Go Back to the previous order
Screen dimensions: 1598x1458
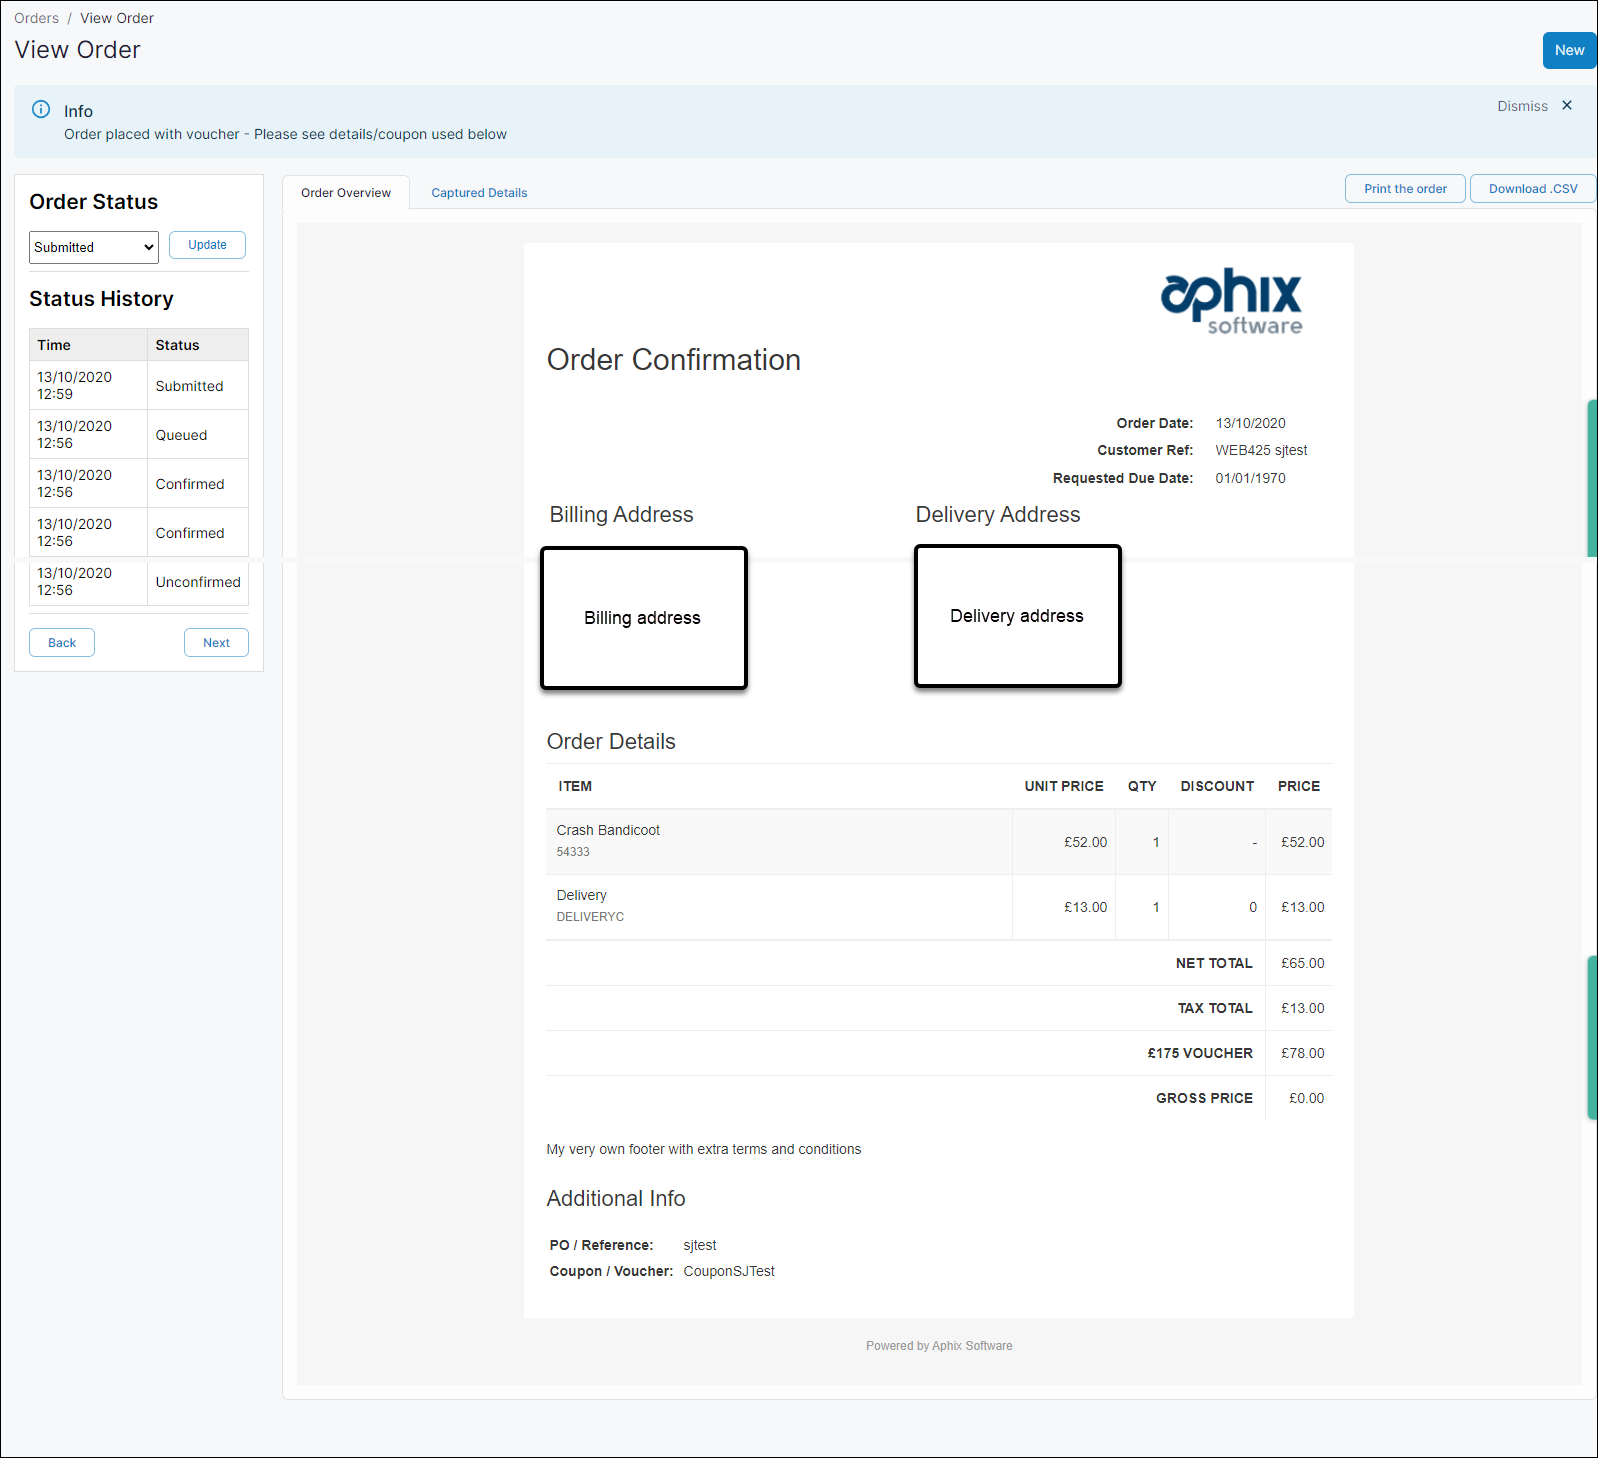pos(62,643)
